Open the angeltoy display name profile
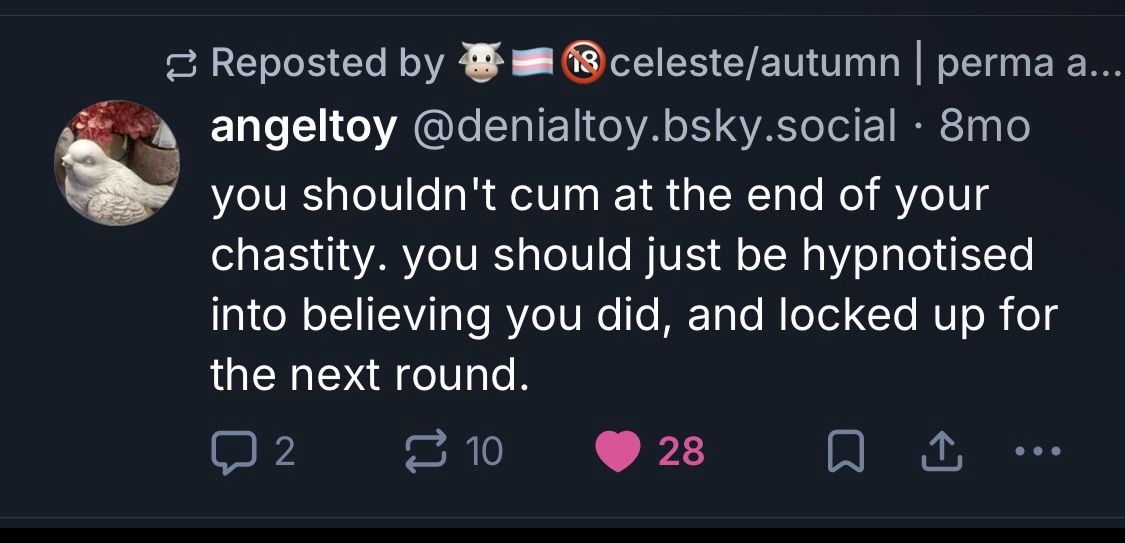The width and height of the screenshot is (1125, 543). 303,127
